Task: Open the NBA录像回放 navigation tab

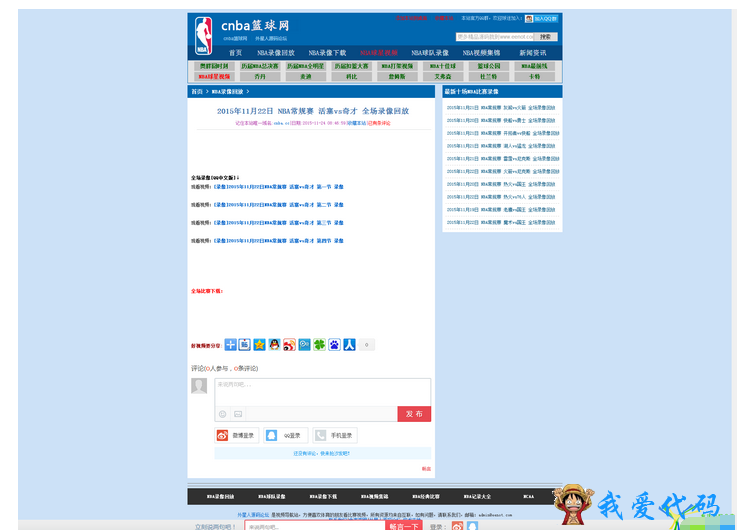Action: (276, 53)
